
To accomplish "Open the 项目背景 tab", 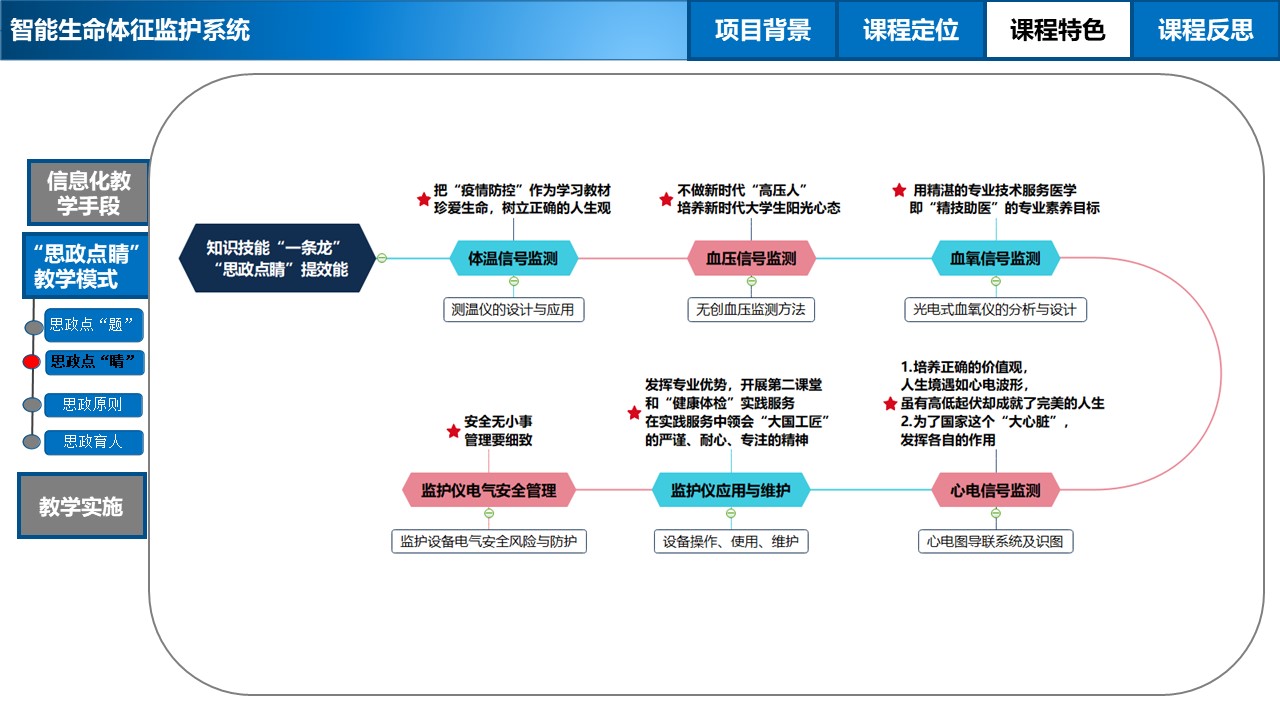I will click(762, 30).
